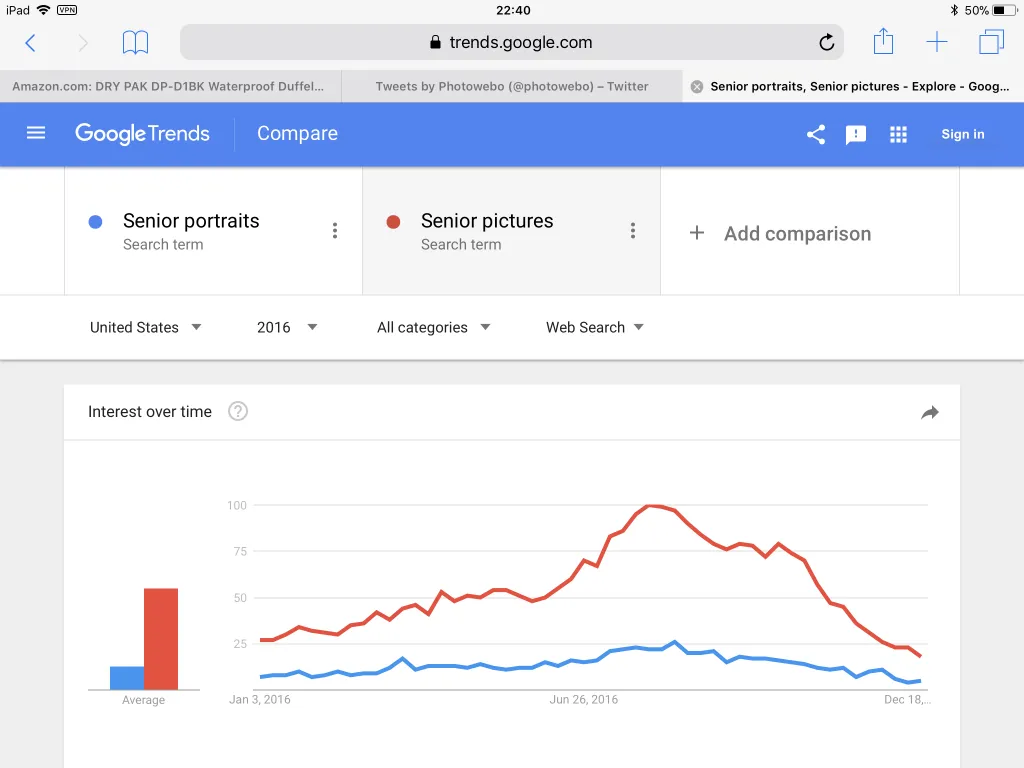
Task: Expand the United States region dropdown
Action: pos(146,327)
